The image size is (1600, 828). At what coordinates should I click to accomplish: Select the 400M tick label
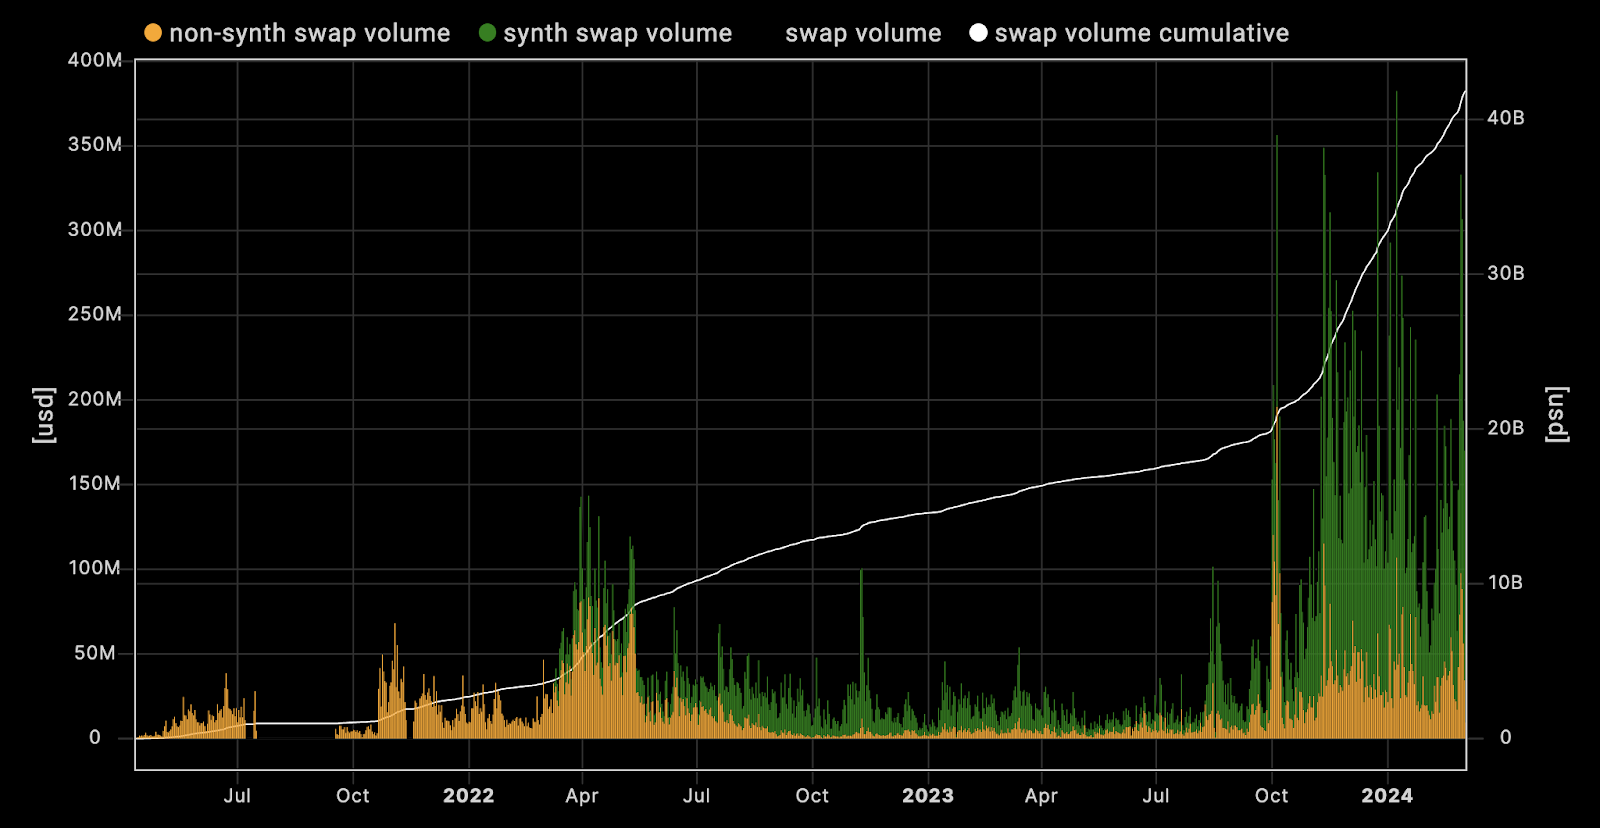coord(94,60)
